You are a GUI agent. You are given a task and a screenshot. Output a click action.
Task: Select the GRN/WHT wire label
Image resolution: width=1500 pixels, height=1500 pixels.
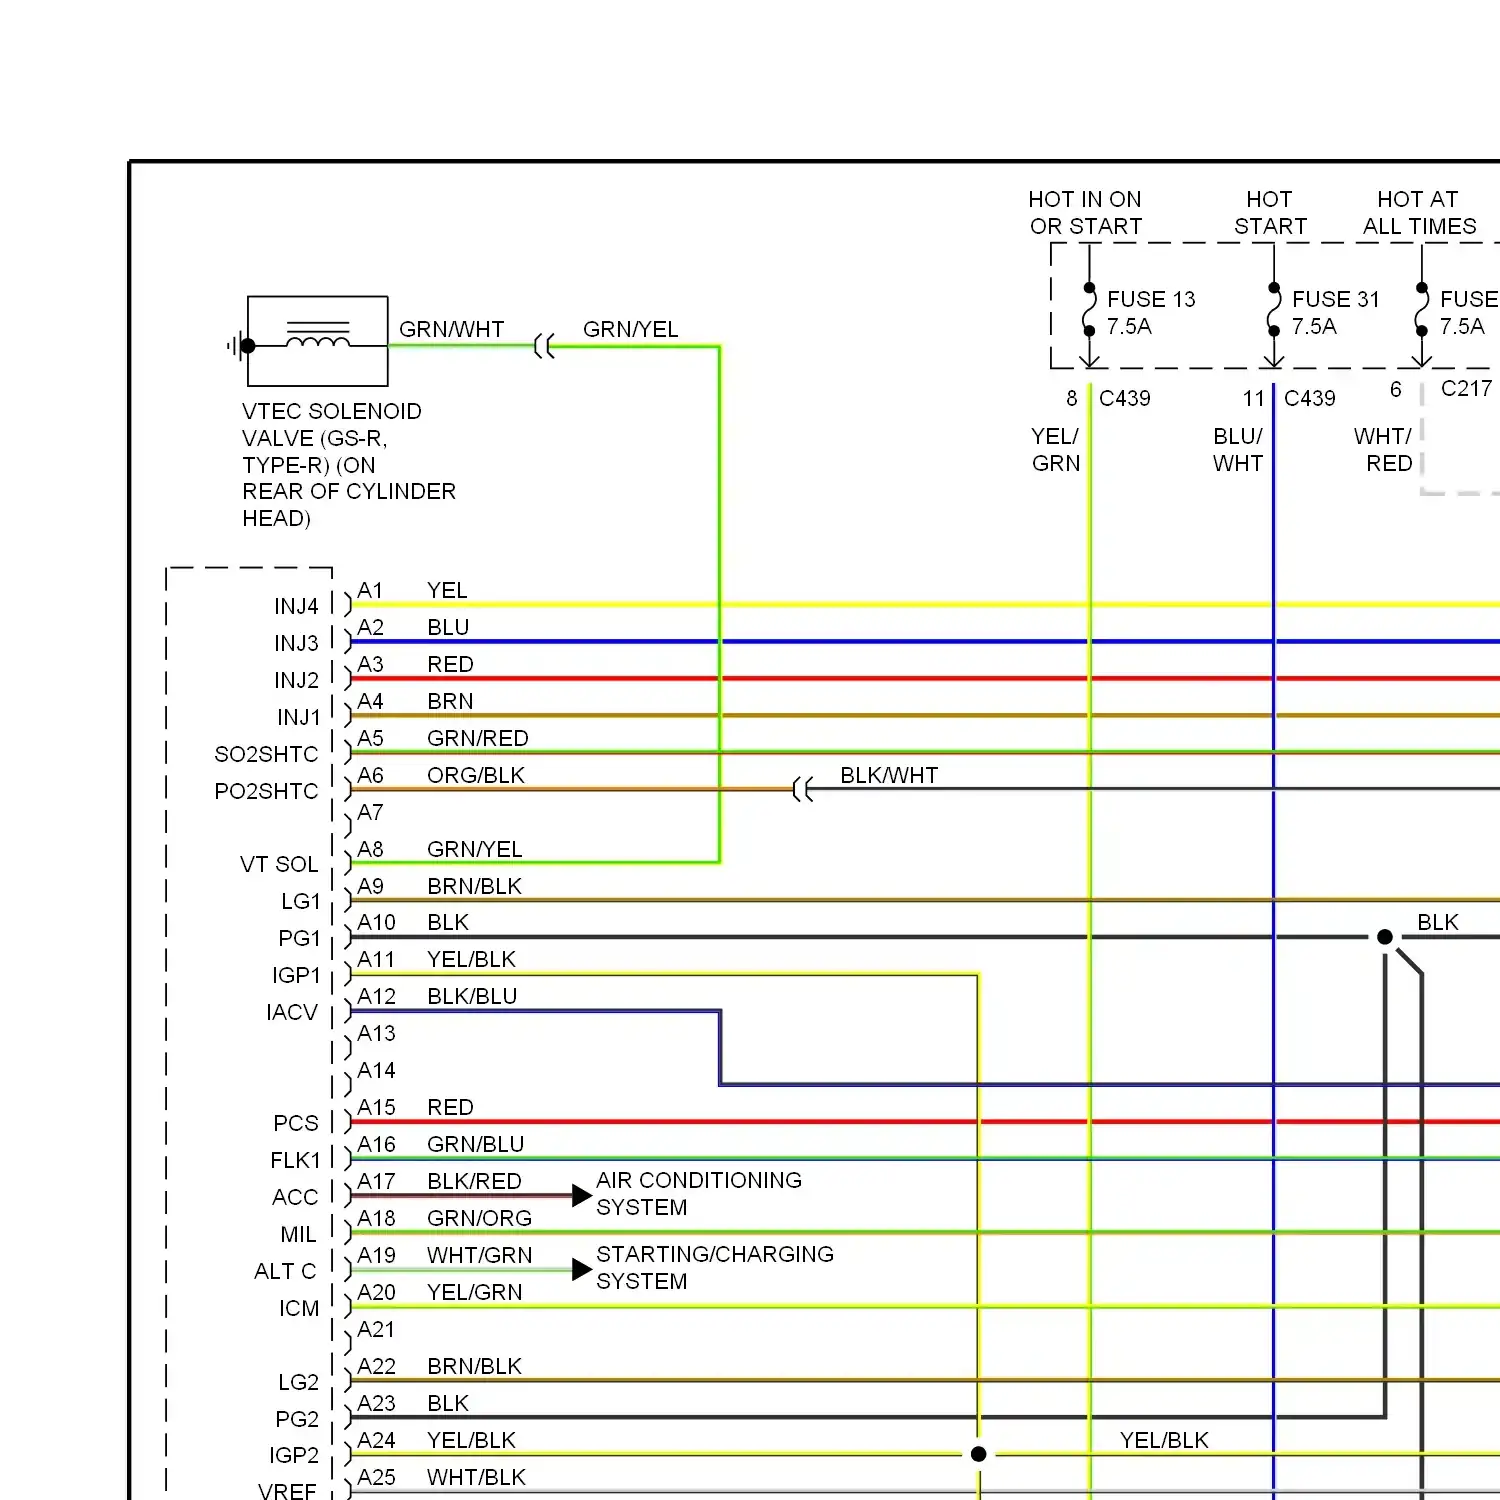(x=451, y=329)
